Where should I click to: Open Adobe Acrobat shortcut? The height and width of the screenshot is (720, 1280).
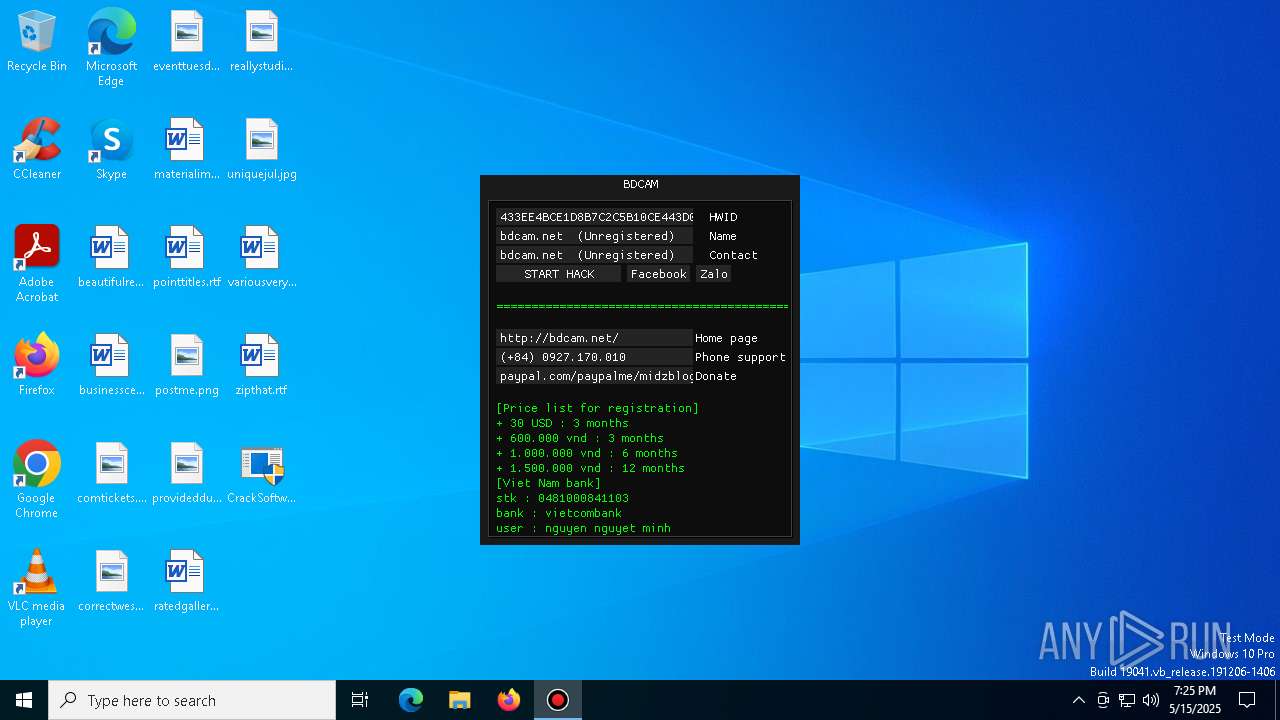click(x=37, y=264)
